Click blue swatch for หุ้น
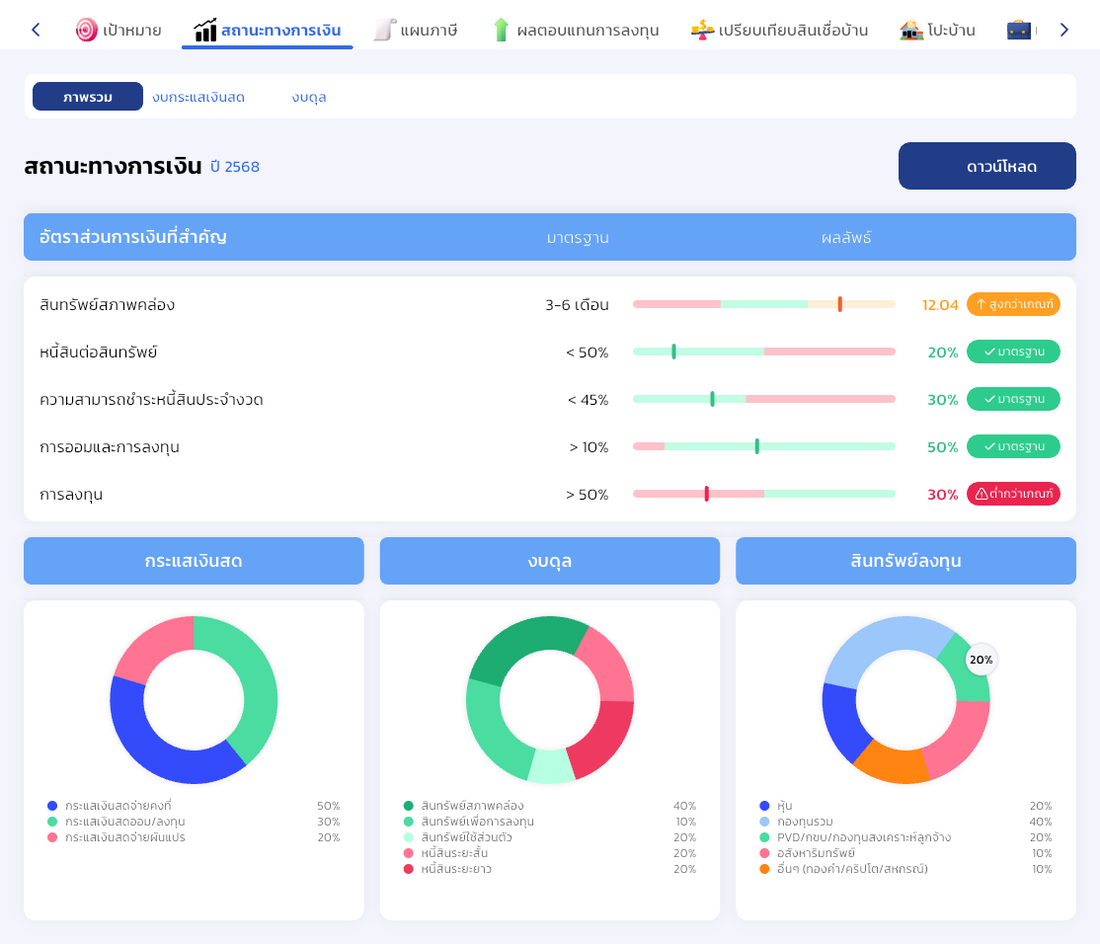 [765, 806]
